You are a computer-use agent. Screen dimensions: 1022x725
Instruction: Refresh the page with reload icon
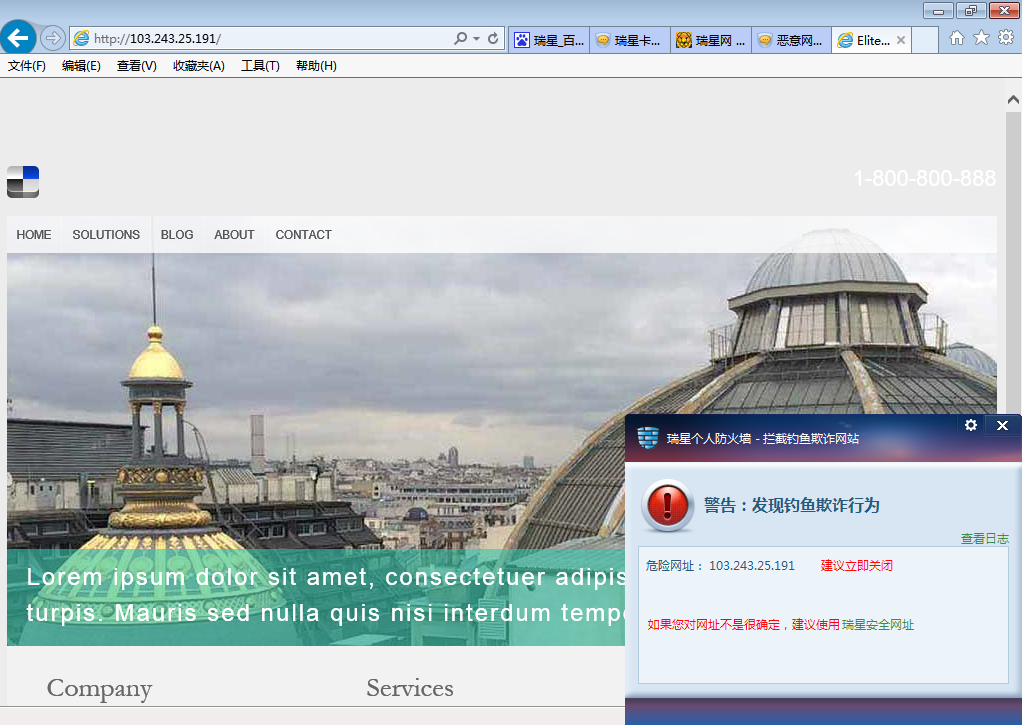click(x=493, y=38)
